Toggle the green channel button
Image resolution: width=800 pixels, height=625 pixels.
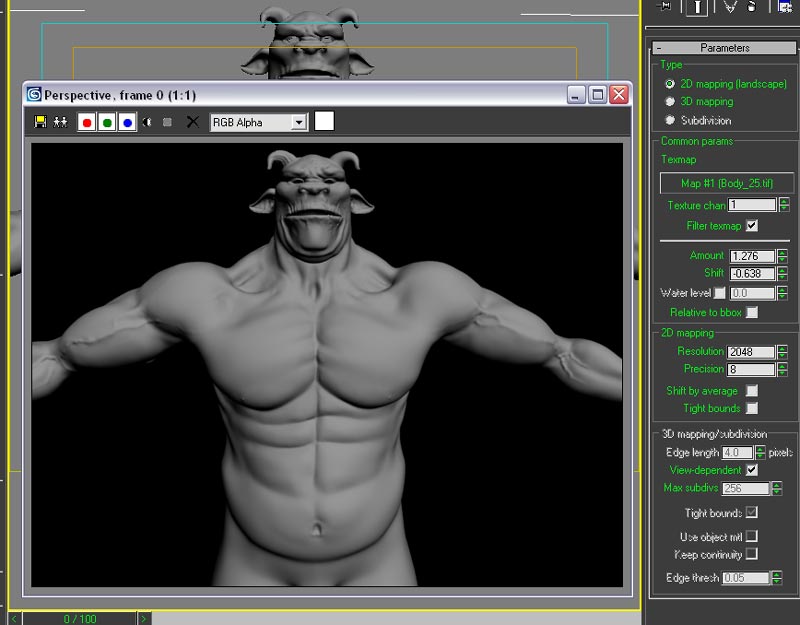pos(106,122)
